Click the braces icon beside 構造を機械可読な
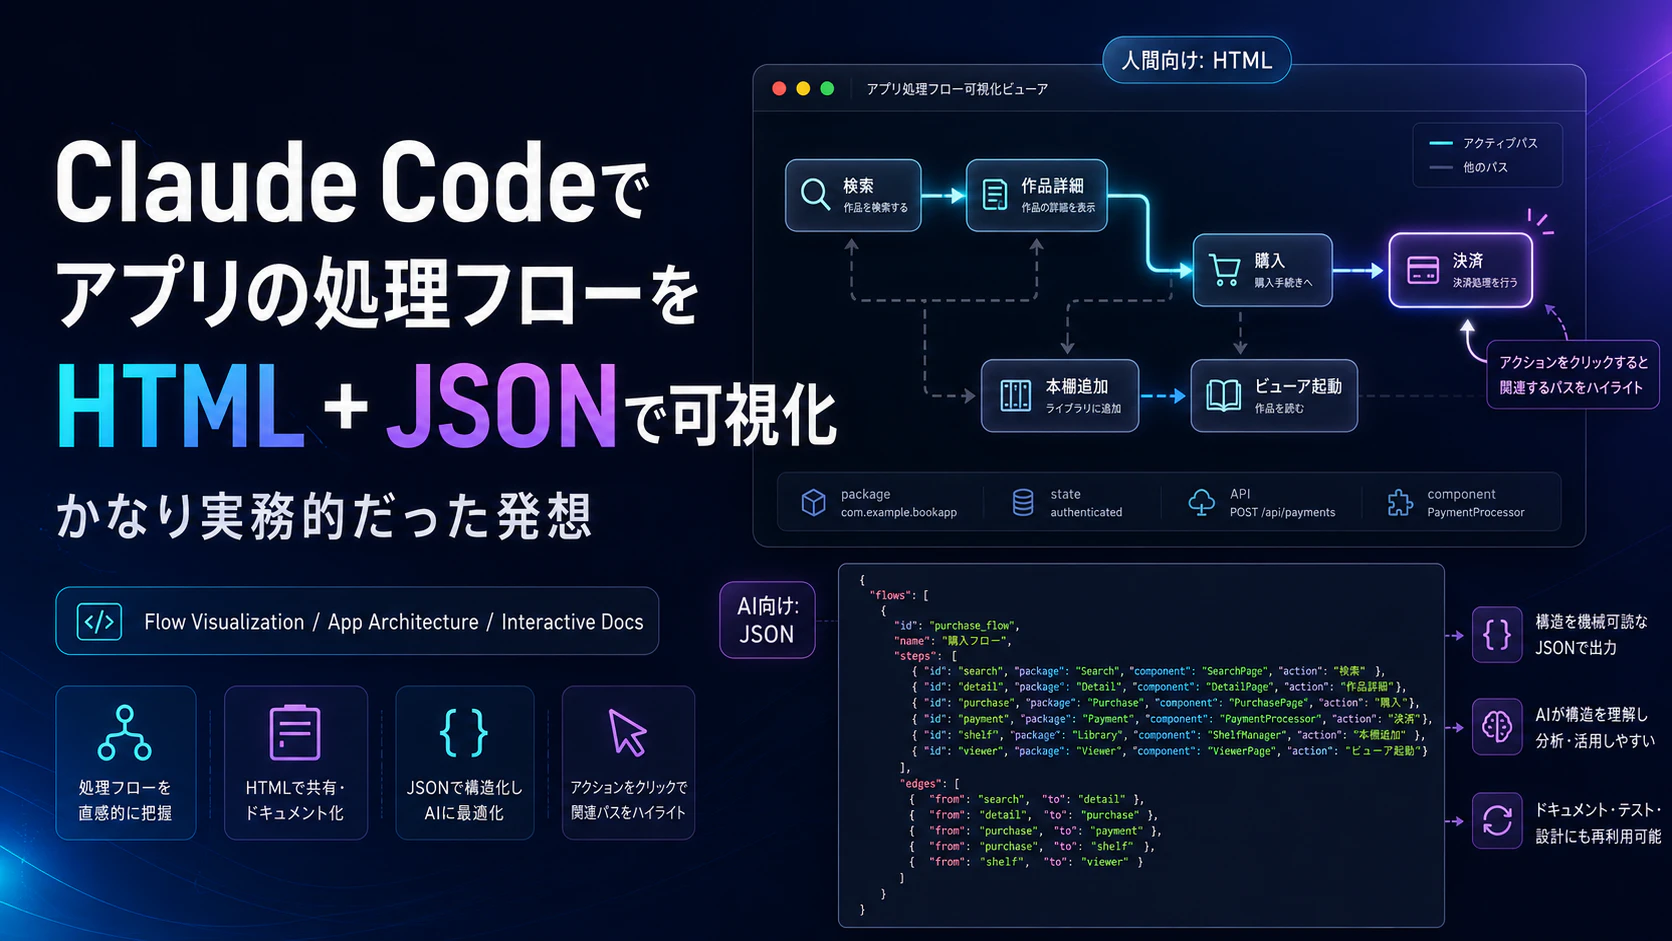The height and width of the screenshot is (941, 1672). 1497,635
